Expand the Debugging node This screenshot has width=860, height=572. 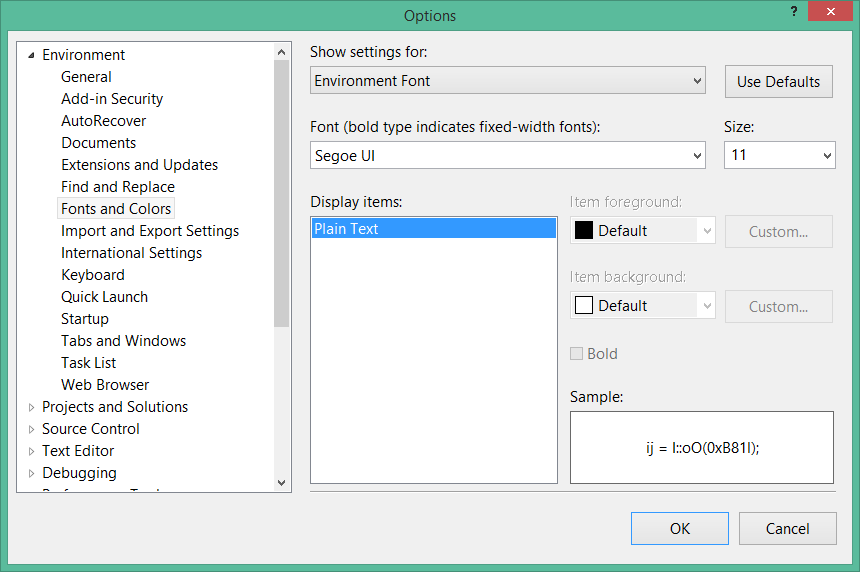[31, 473]
